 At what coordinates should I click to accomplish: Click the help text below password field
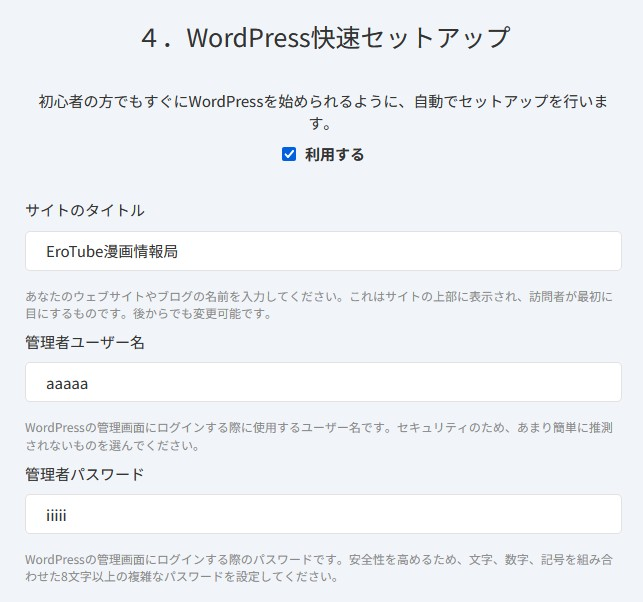point(322,568)
